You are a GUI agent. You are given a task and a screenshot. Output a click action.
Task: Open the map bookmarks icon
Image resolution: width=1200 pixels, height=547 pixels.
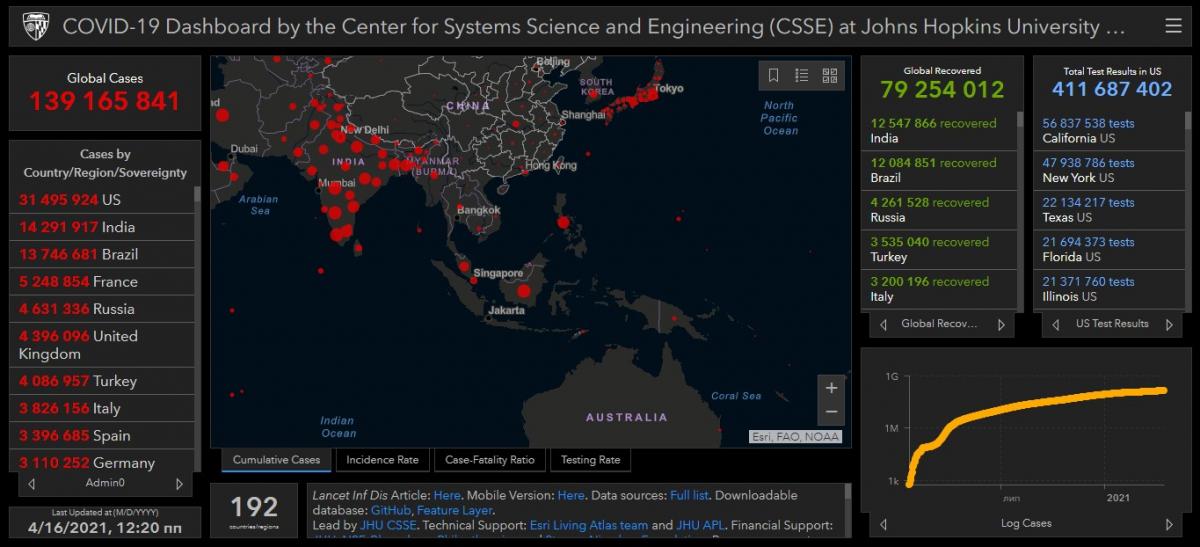pyautogui.click(x=773, y=75)
